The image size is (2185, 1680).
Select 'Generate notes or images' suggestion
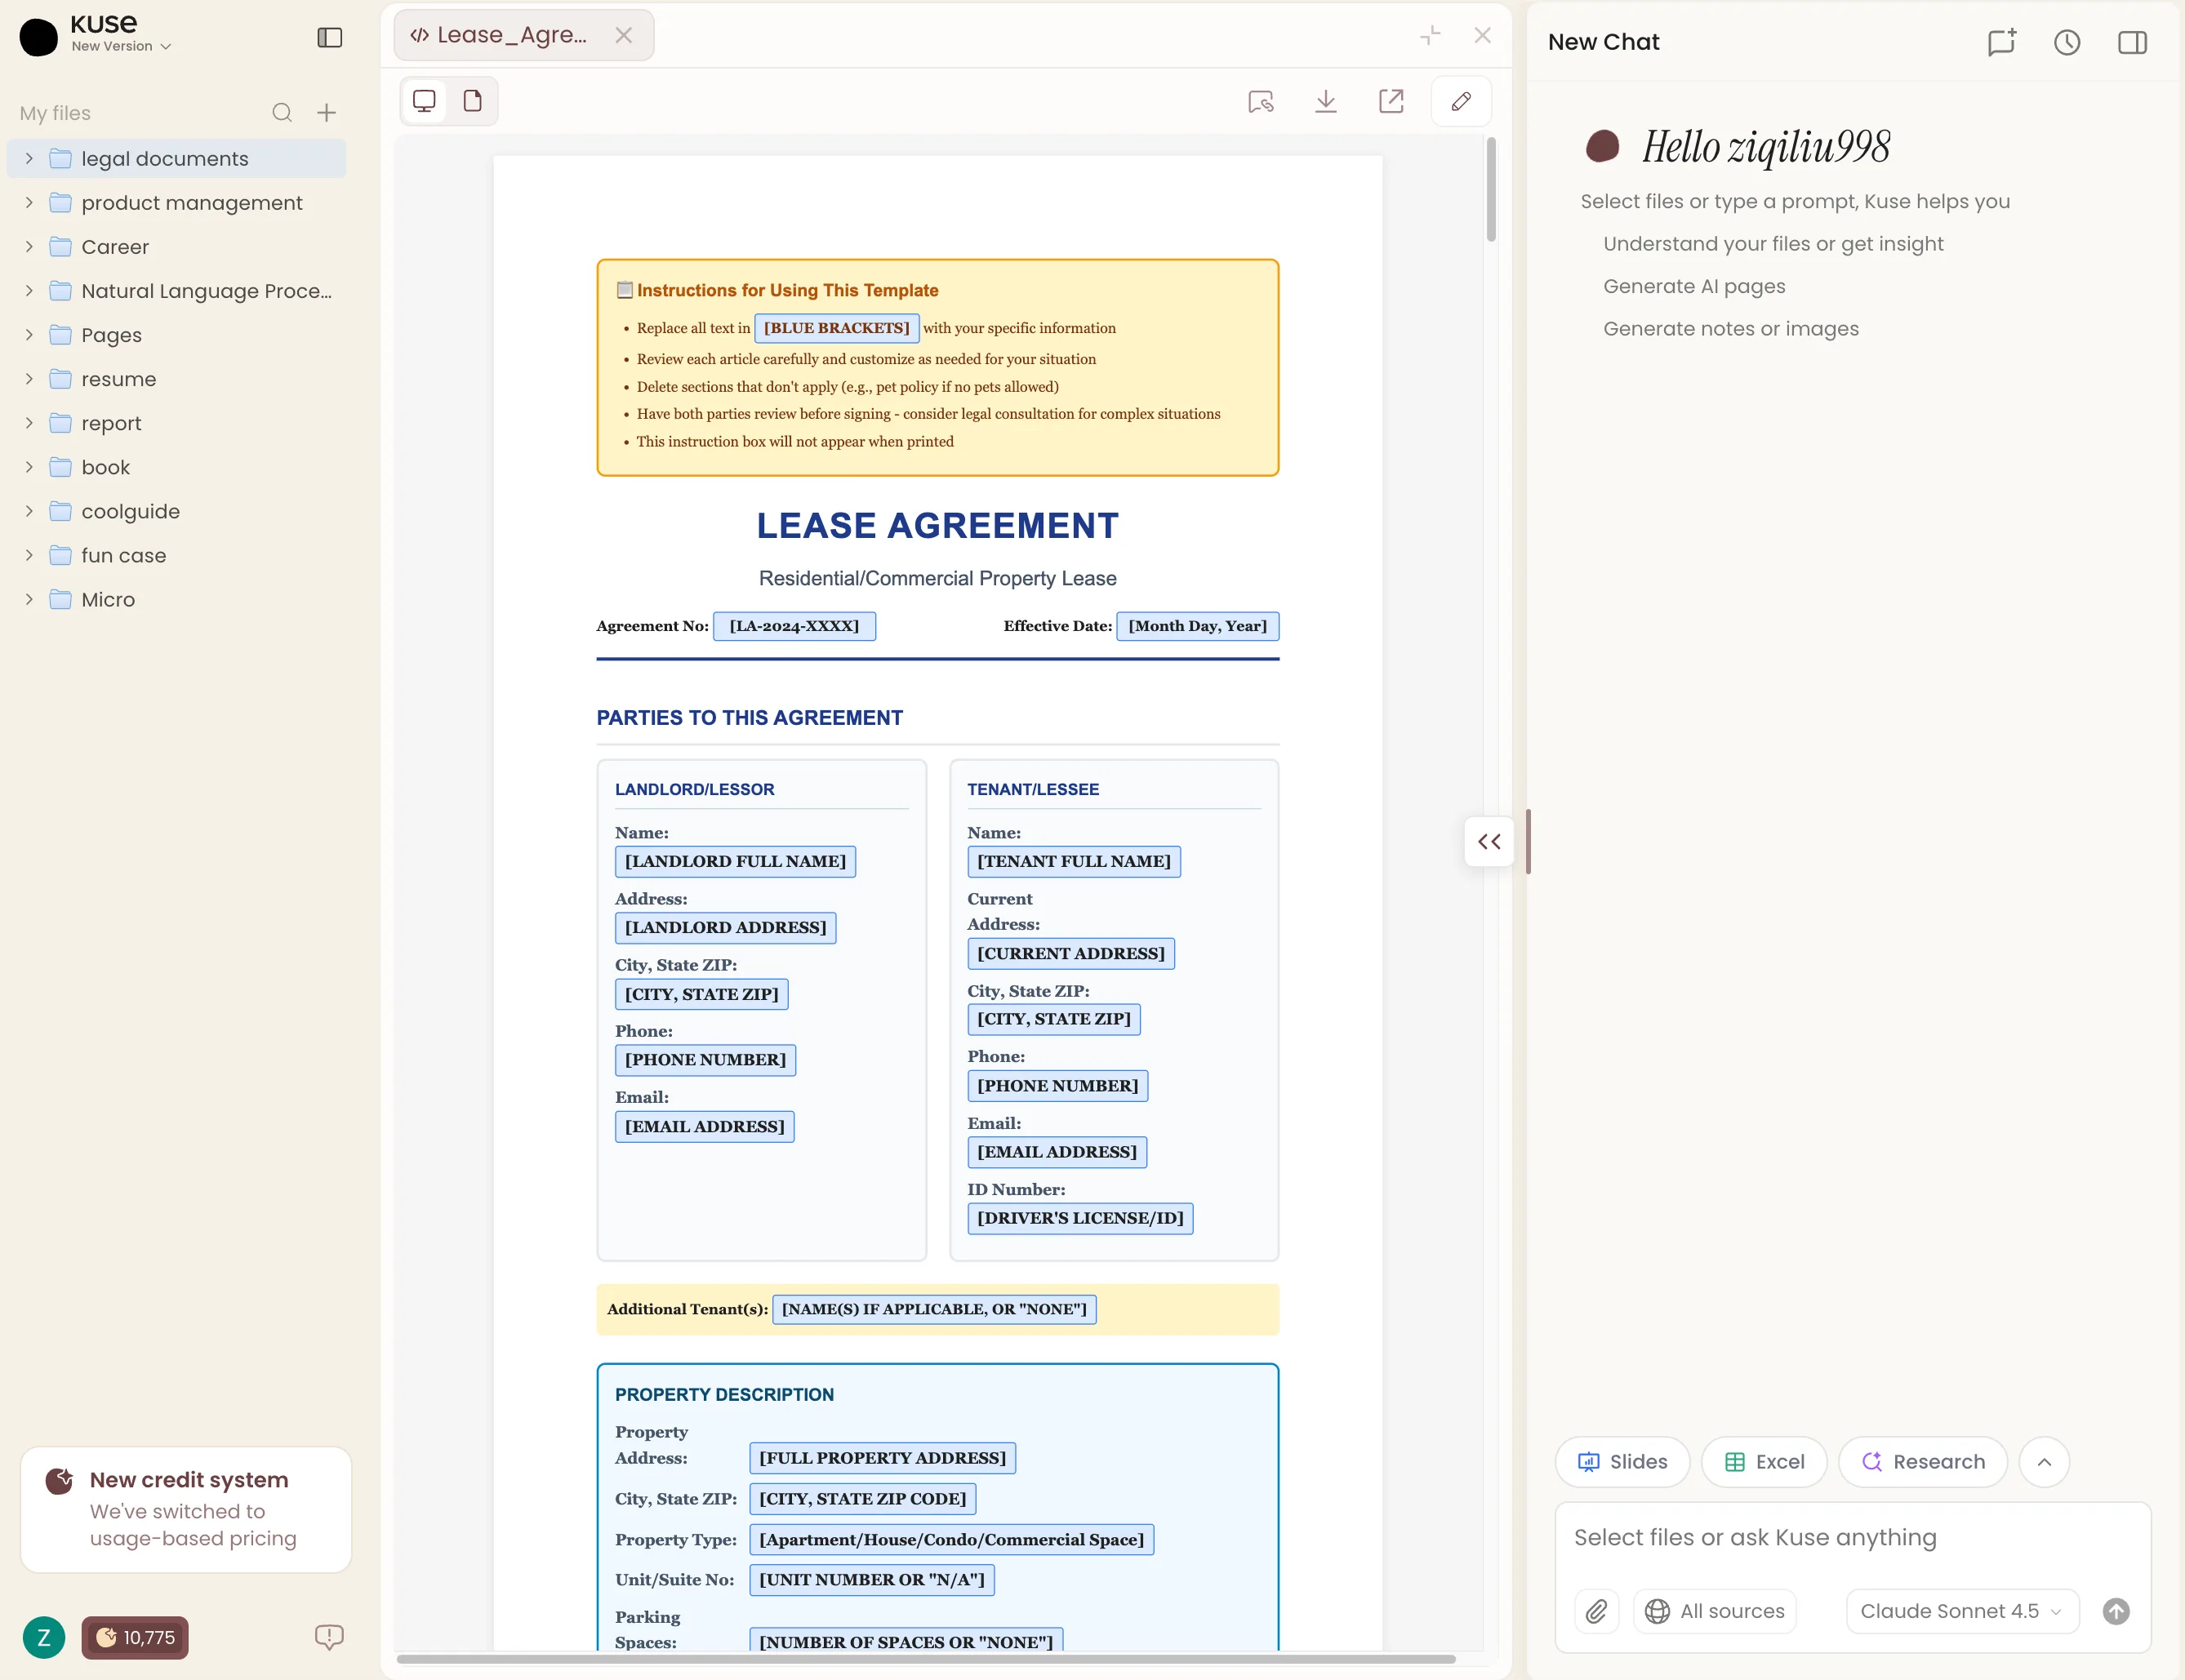click(1731, 329)
